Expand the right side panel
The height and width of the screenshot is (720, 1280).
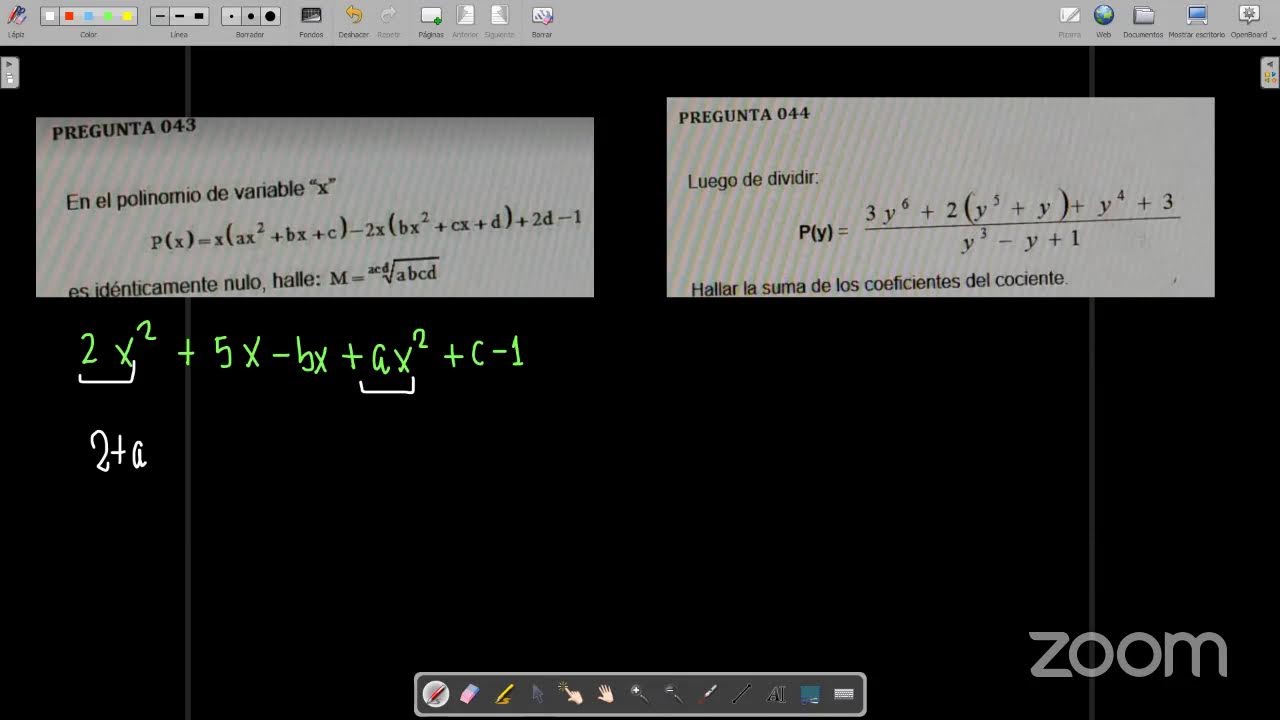pos(1270,72)
